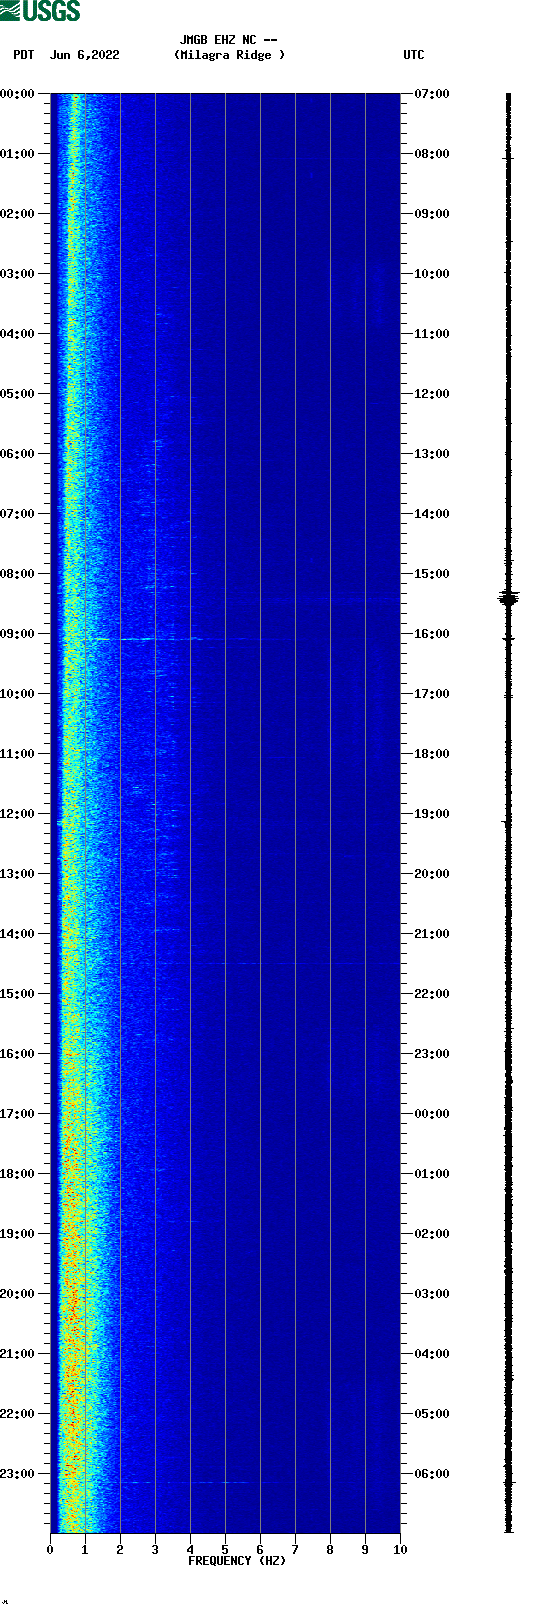Image resolution: width=552 pixels, height=1613 pixels.
Task: Click the 04:00 PDT time label
Action: pyautogui.click(x=18, y=334)
